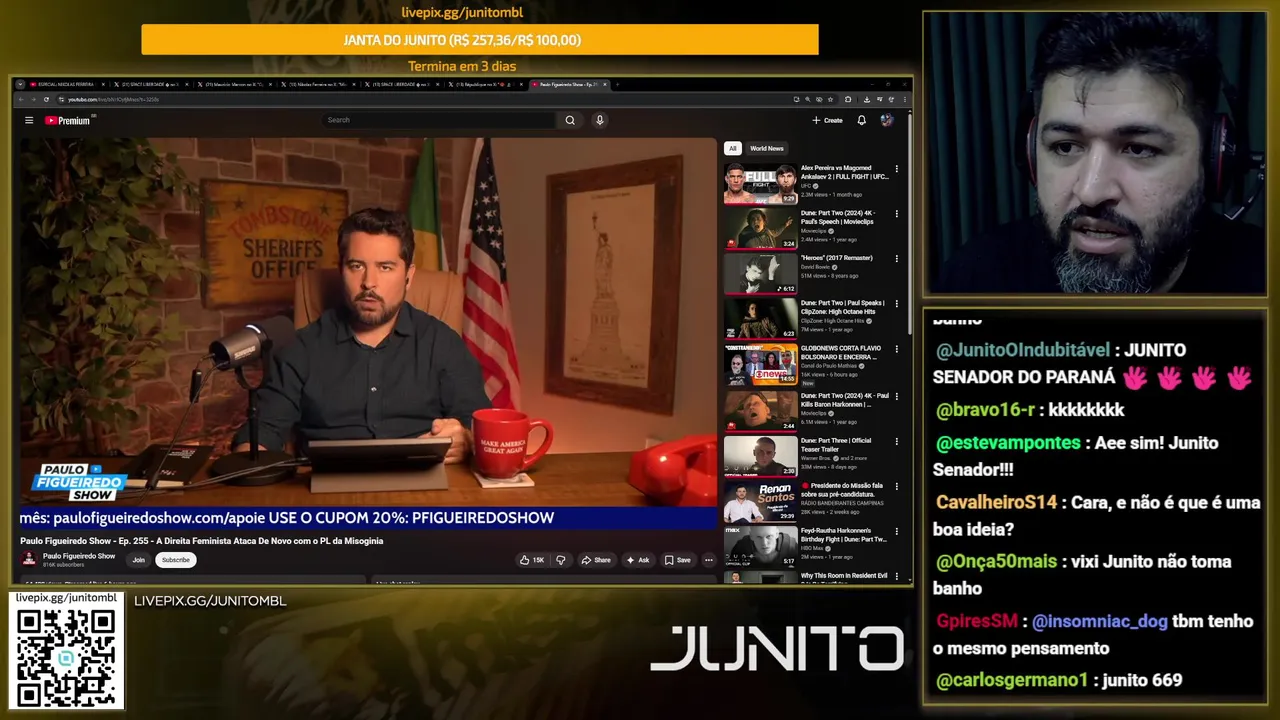1280x720 pixels.
Task: Switch to the ESPECIAL Nikolas Ferreira tab
Action: (67, 84)
